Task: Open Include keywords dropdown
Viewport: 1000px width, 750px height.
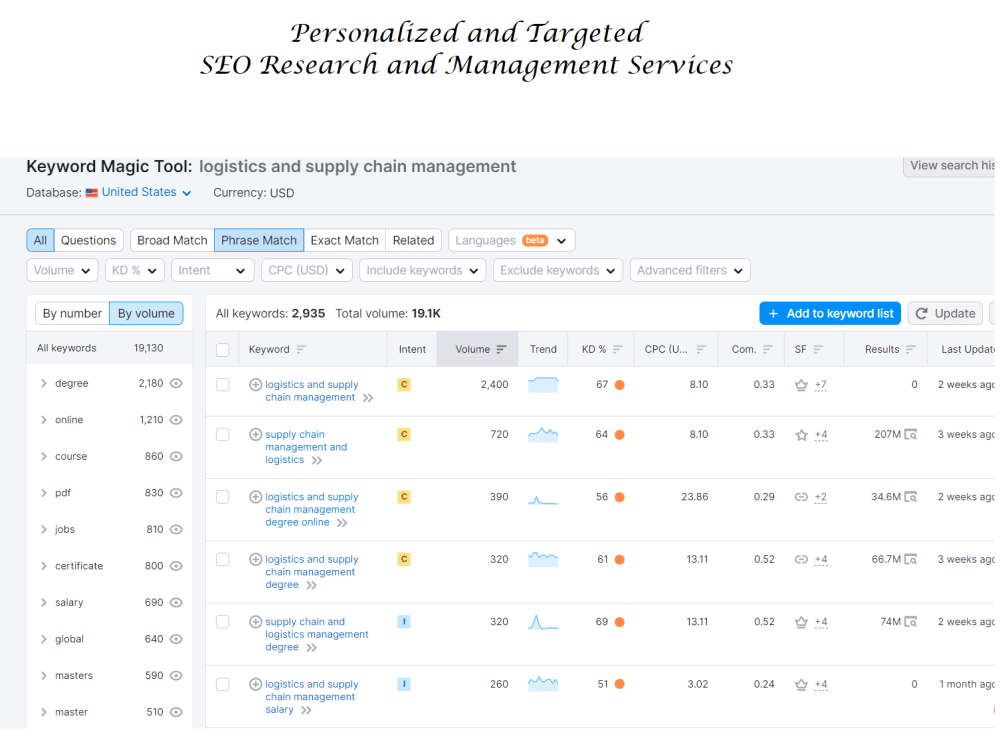Action: point(422,270)
